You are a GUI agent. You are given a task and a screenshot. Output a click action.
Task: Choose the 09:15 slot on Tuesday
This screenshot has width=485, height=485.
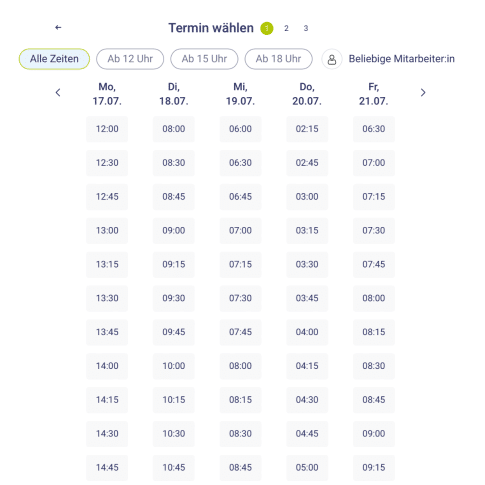click(x=174, y=265)
